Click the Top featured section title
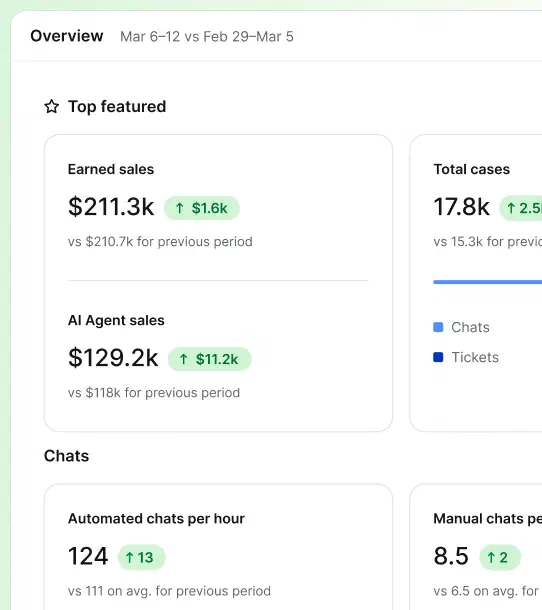Viewport: 542px width, 610px height. pyautogui.click(x=117, y=106)
